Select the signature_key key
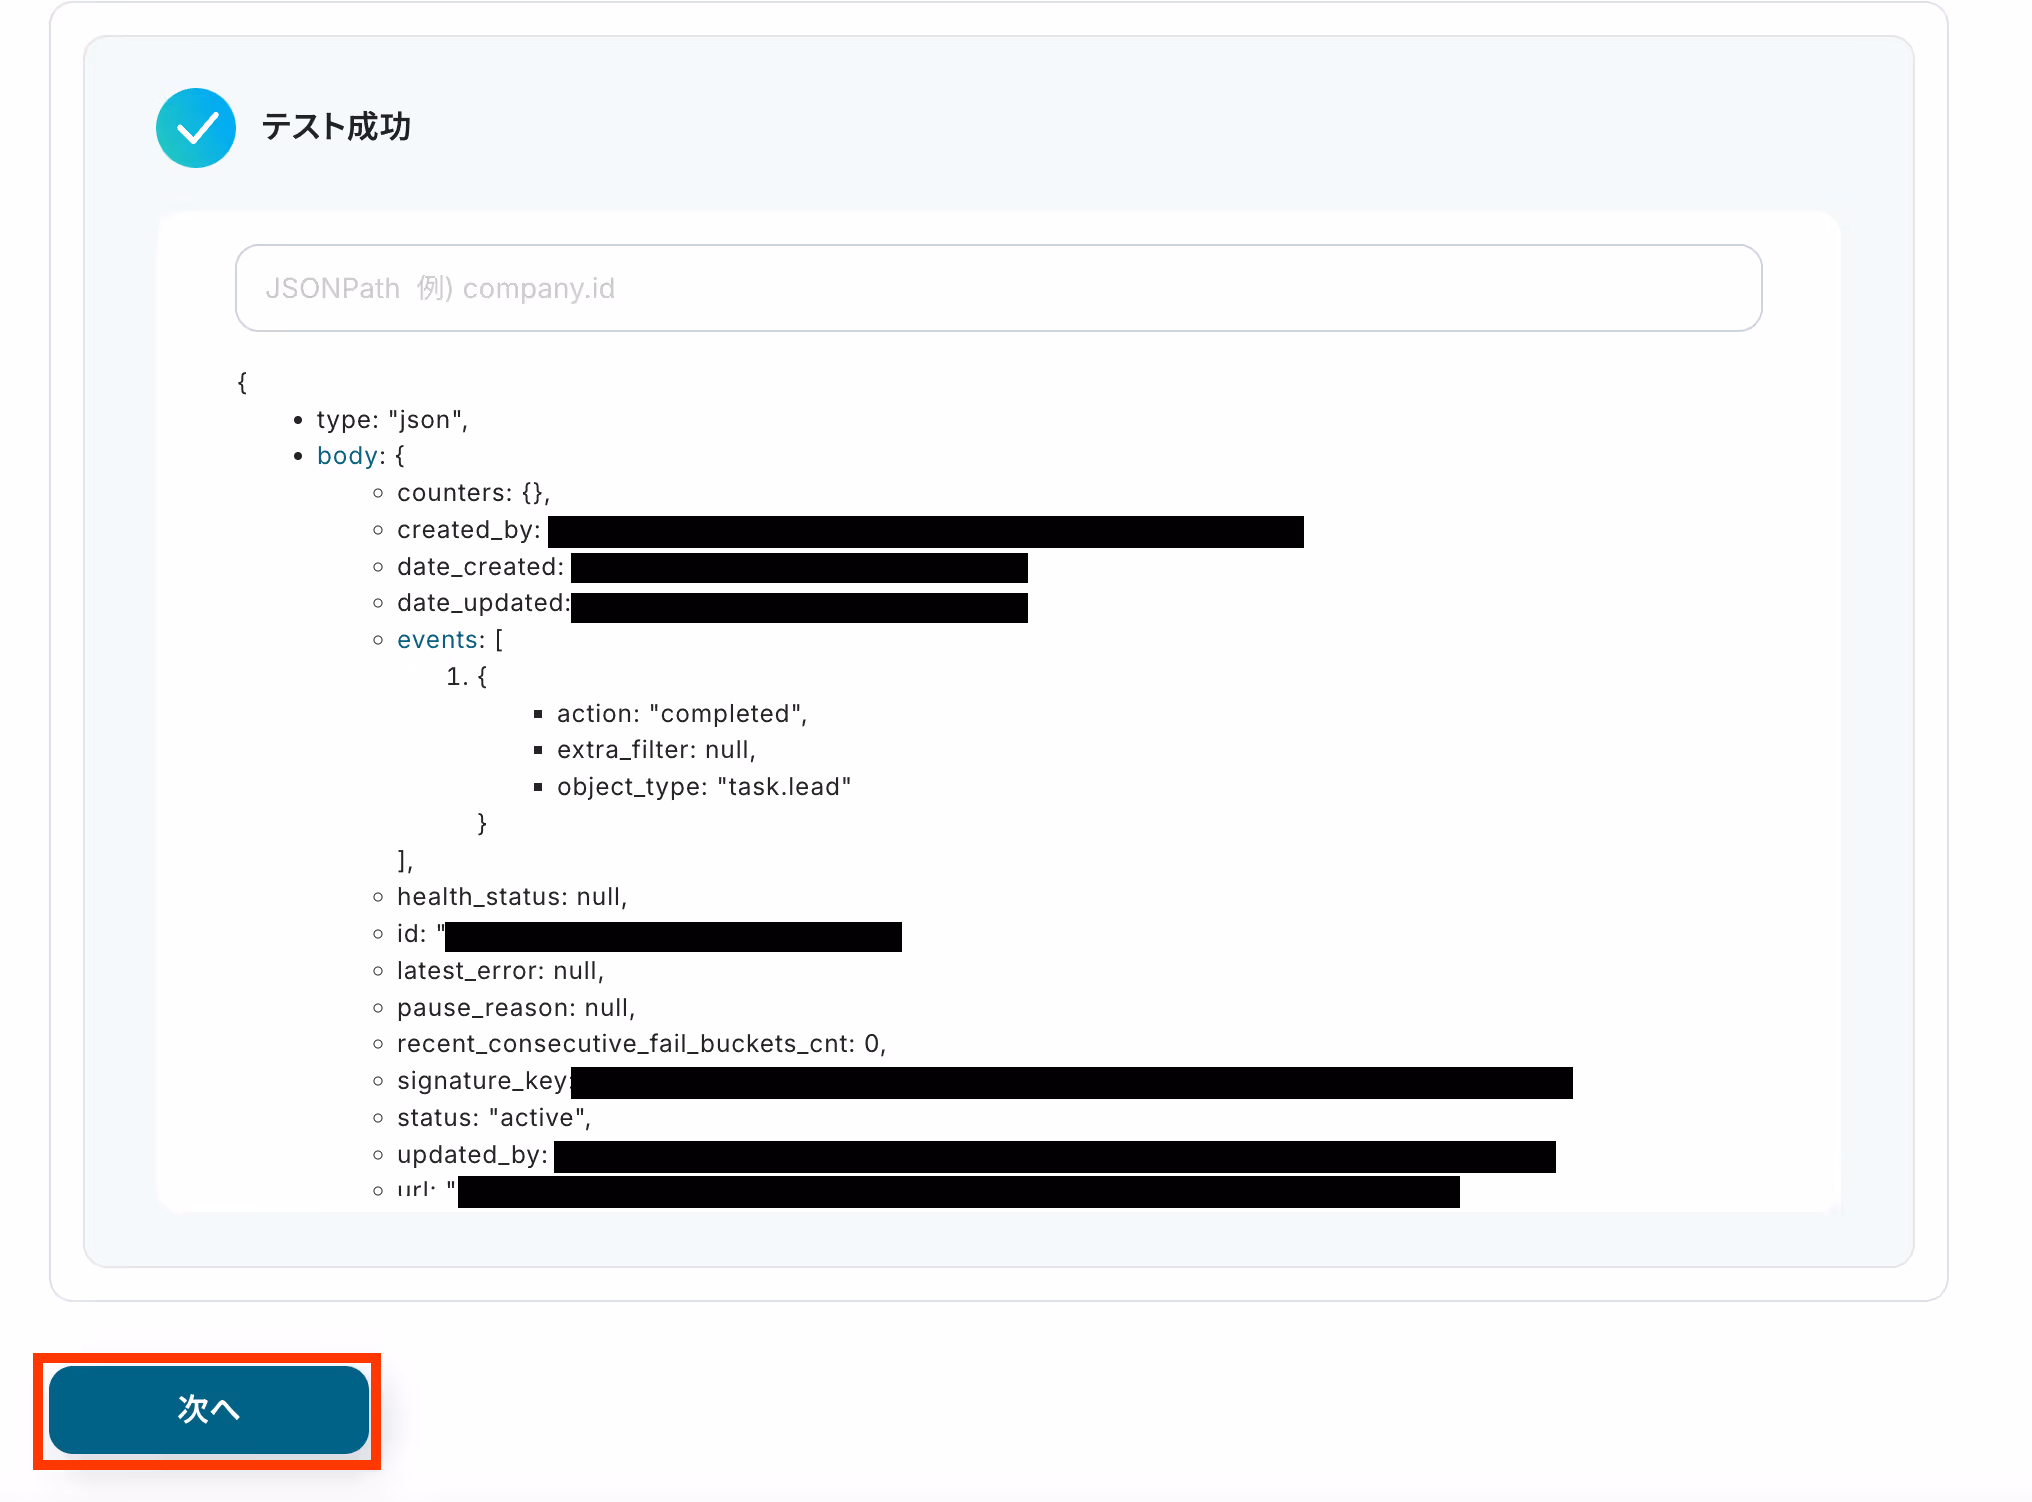The width and height of the screenshot is (2032, 1502). coord(481,1081)
